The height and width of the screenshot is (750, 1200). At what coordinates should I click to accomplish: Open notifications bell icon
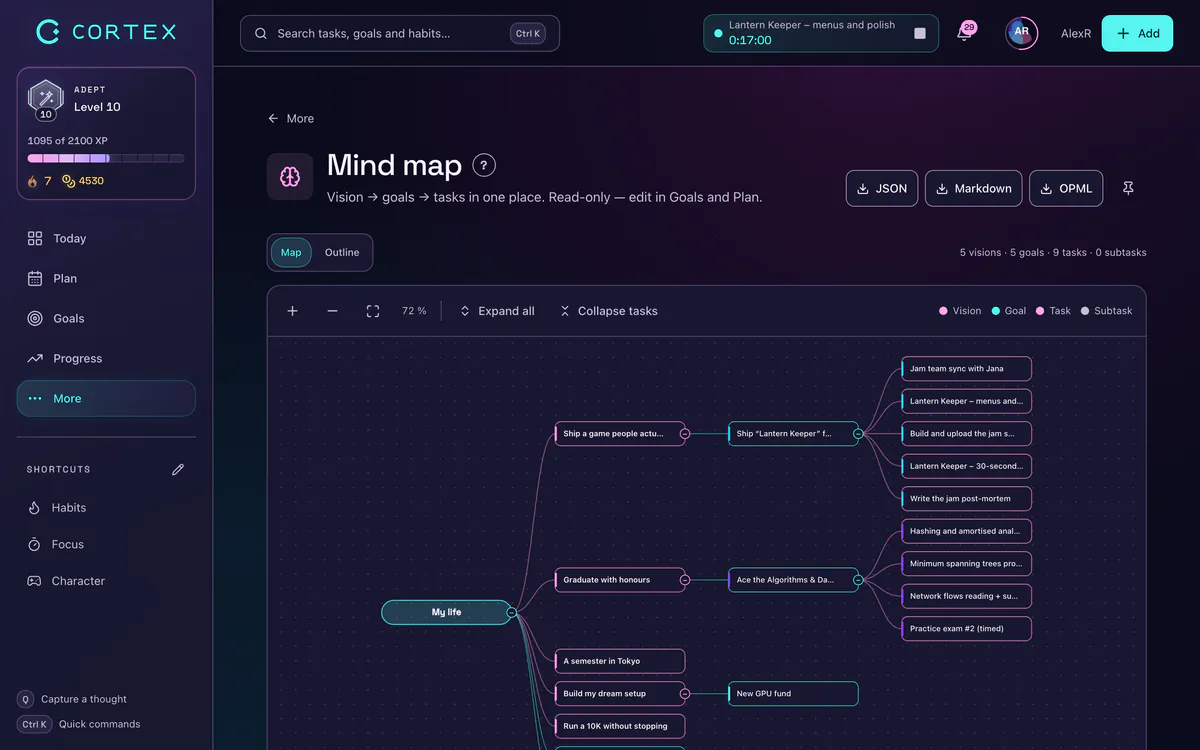coord(964,33)
